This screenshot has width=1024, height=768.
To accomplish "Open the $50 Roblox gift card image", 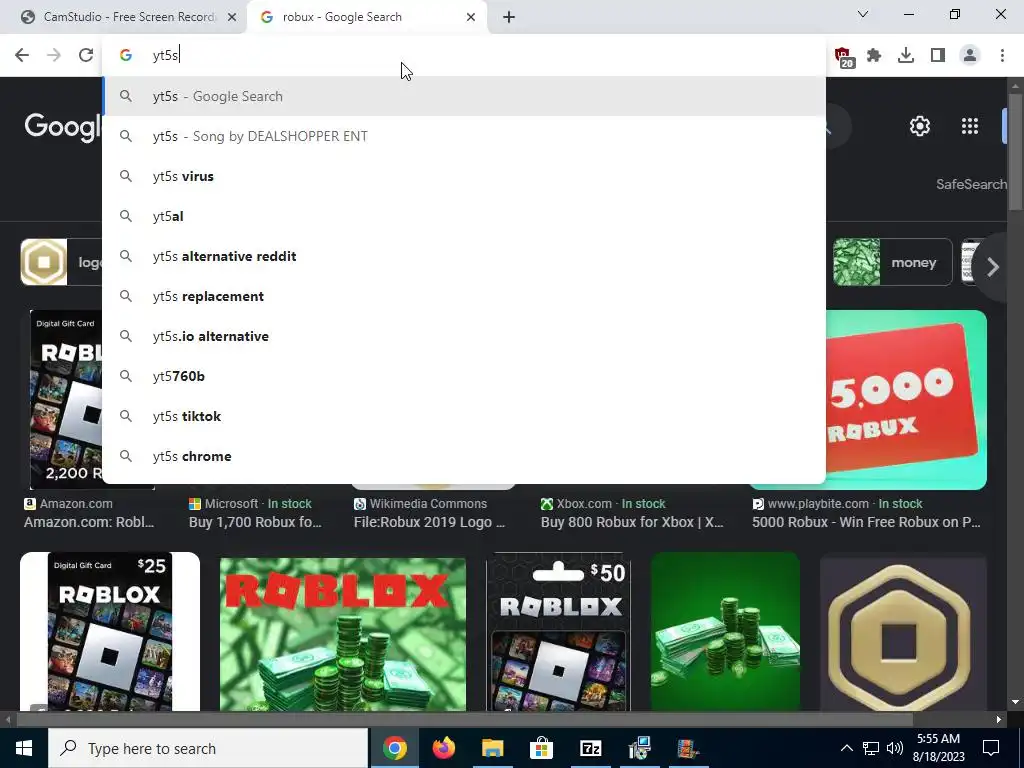I will pyautogui.click(x=559, y=632).
